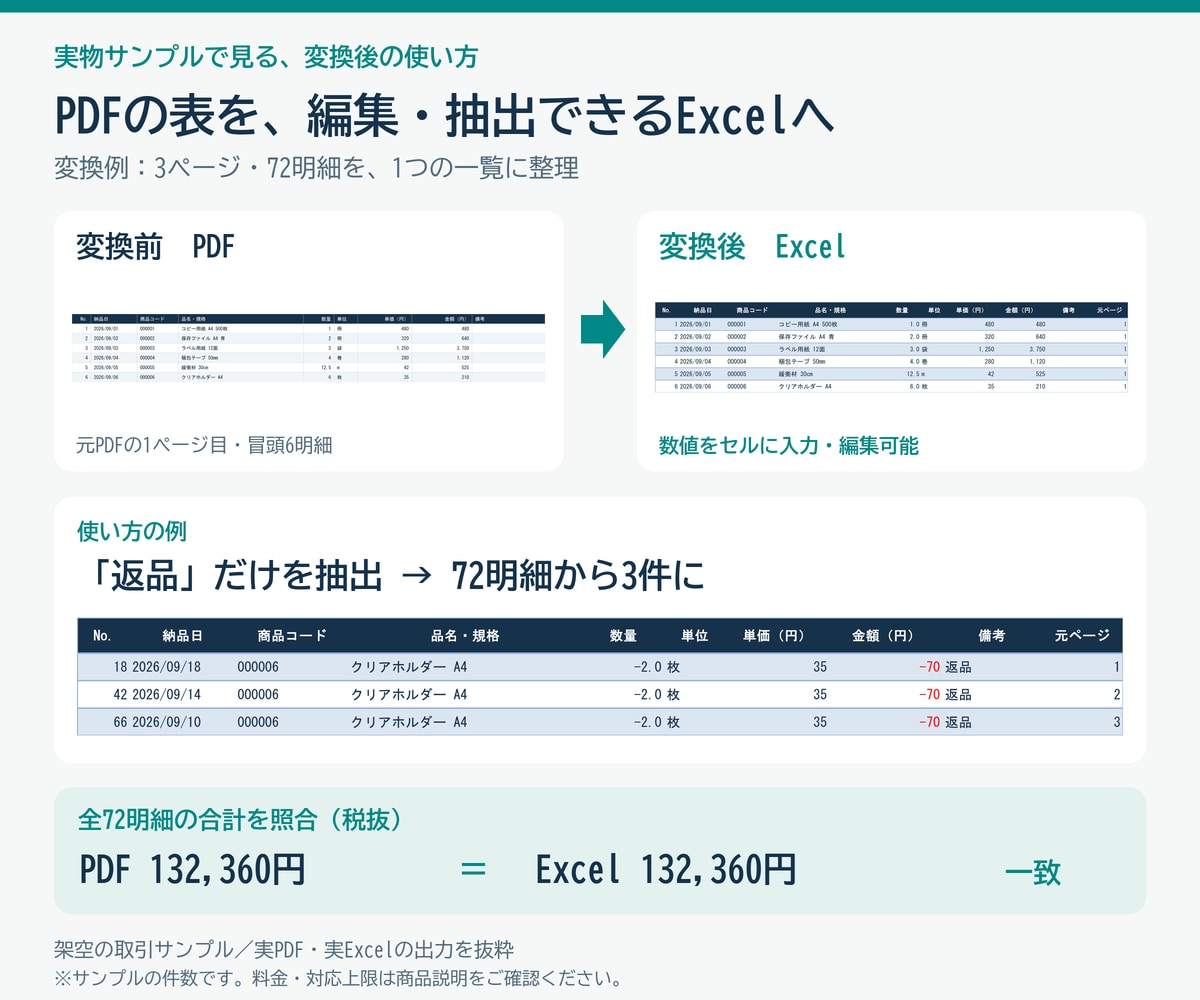The width and height of the screenshot is (1200, 1000).
Task: Select the ※サンプルの件数です disclaimer line
Action: pos(339,977)
